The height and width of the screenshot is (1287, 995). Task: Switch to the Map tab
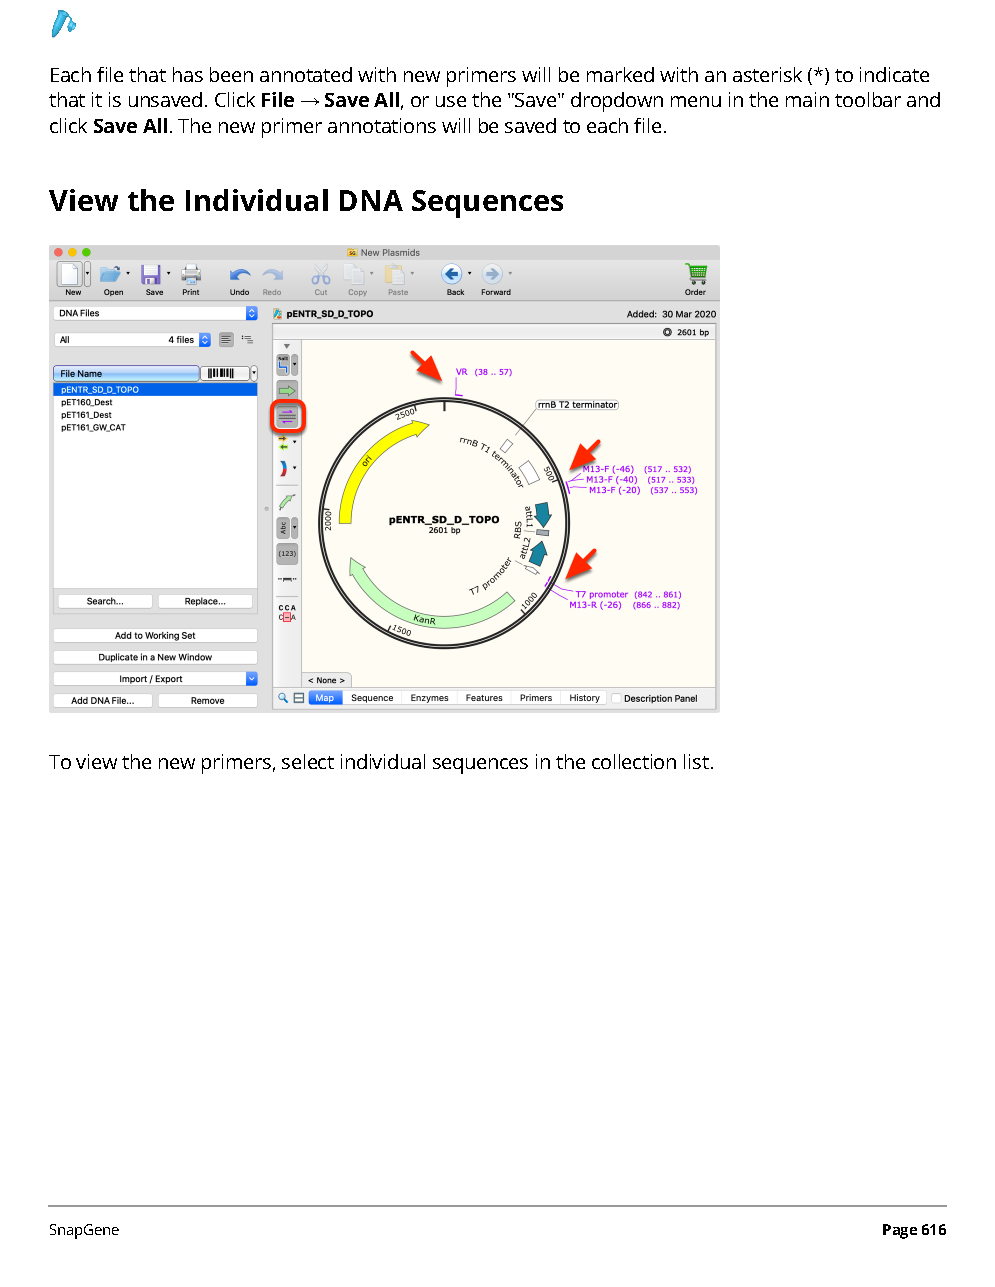(x=325, y=698)
